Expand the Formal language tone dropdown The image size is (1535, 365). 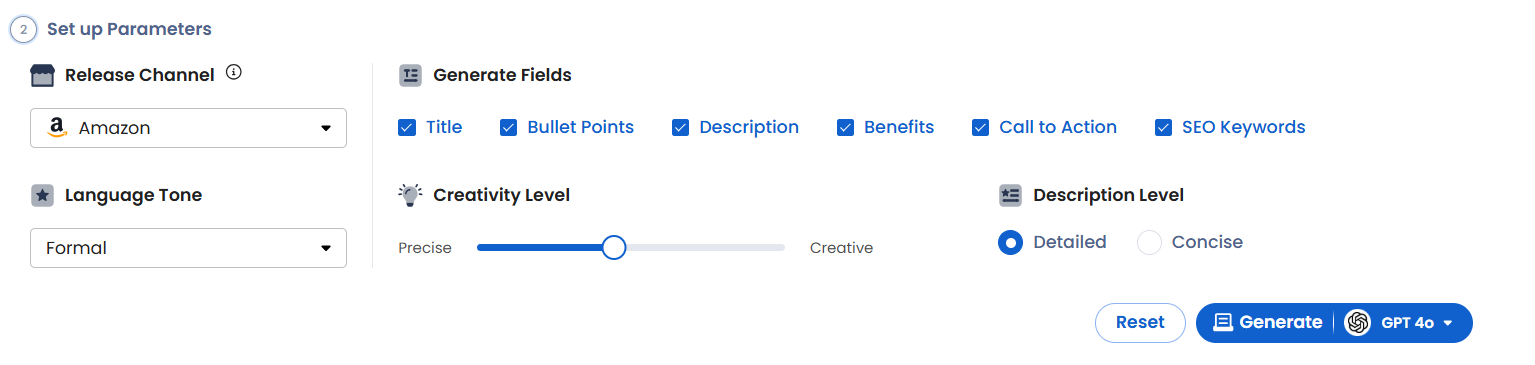(189, 248)
